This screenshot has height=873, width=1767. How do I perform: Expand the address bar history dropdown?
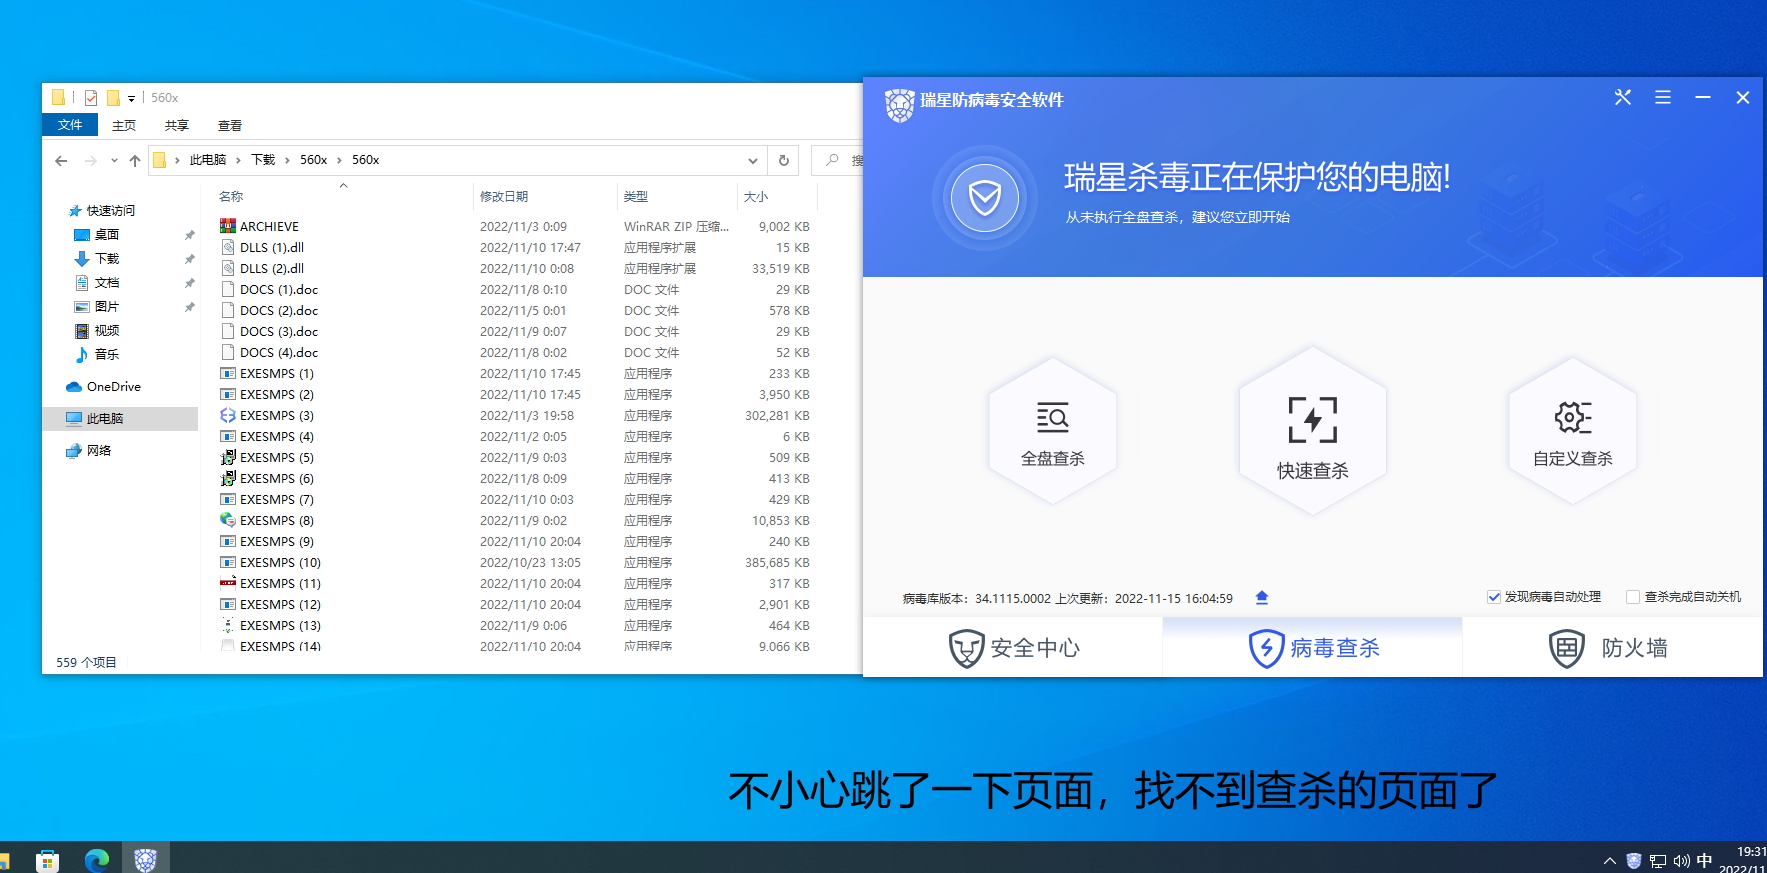coord(753,160)
